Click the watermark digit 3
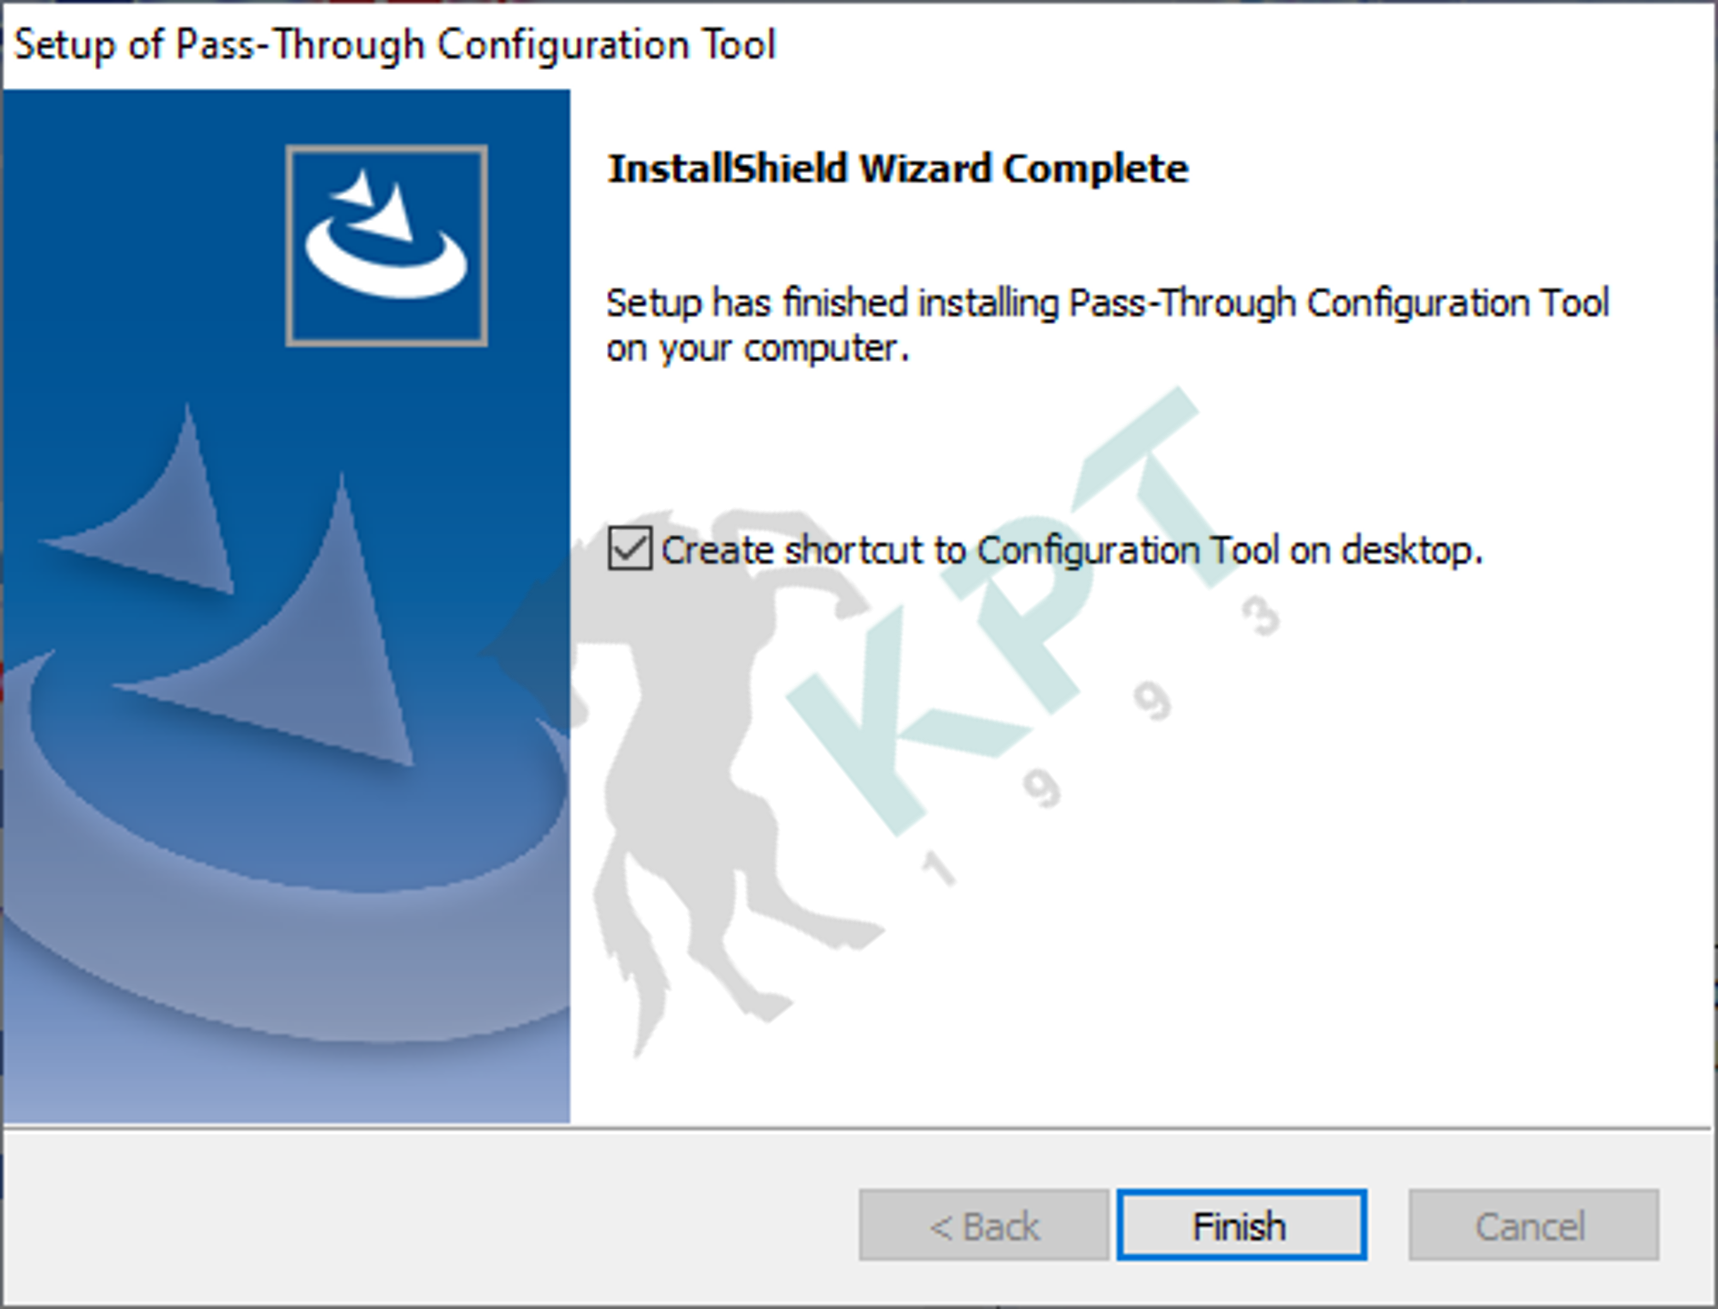 (x=1261, y=616)
